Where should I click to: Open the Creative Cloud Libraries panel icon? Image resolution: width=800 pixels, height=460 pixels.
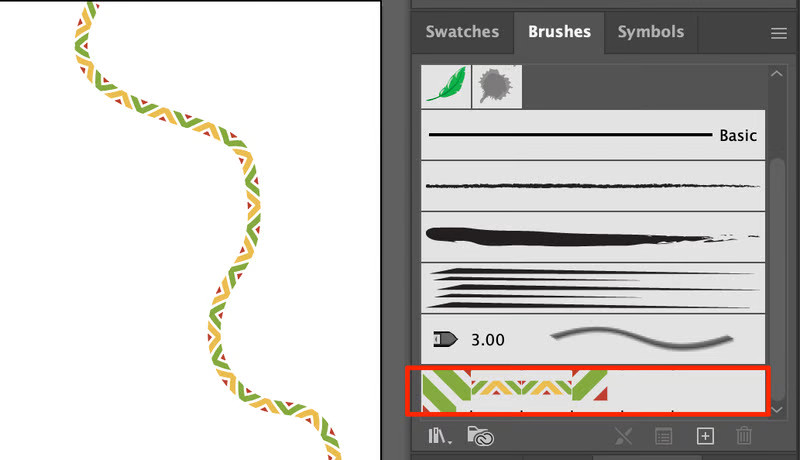point(480,436)
